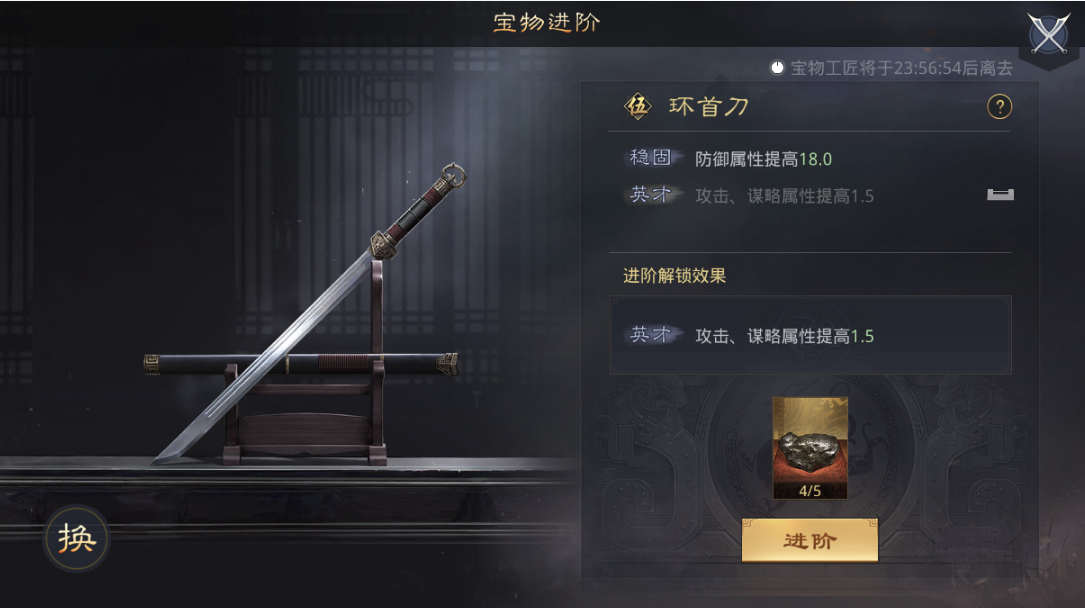This screenshot has height=608, width=1085.
Task: Click the 环首刀 treasure name
Action: click(x=709, y=107)
